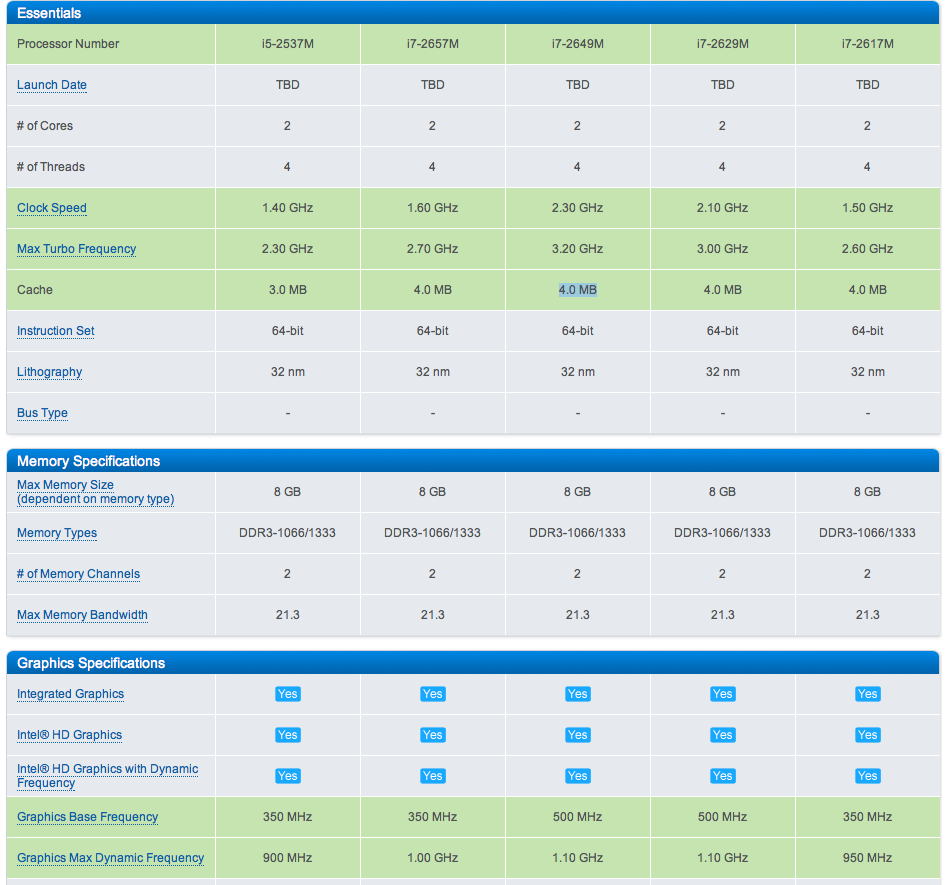This screenshot has width=949, height=885.
Task: Click the Cache row label
Action: click(x=34, y=290)
